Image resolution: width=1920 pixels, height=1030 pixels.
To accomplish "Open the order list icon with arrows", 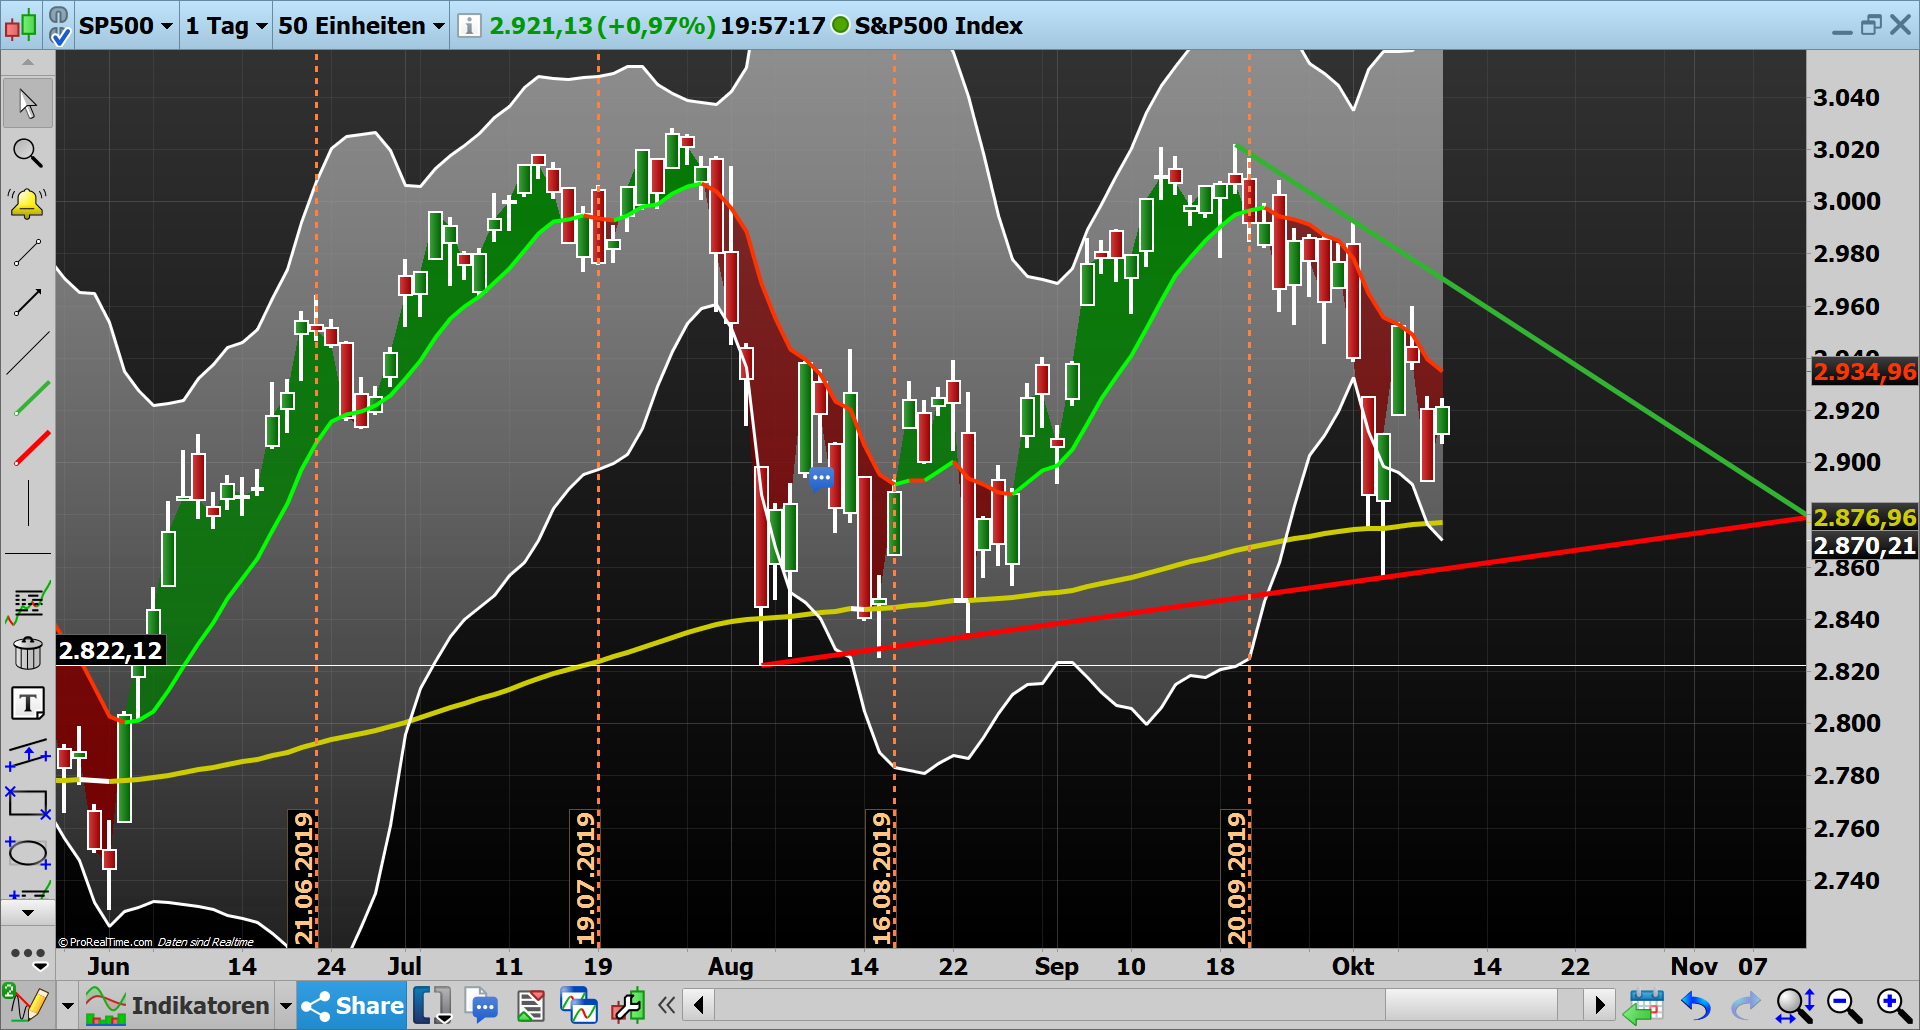I will (x=530, y=1005).
